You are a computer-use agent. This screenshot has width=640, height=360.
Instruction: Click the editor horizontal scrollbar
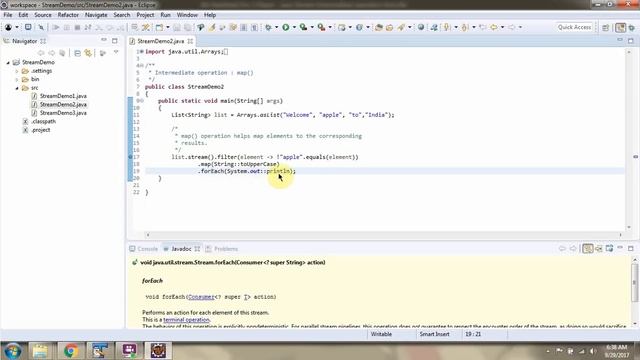tap(384, 235)
